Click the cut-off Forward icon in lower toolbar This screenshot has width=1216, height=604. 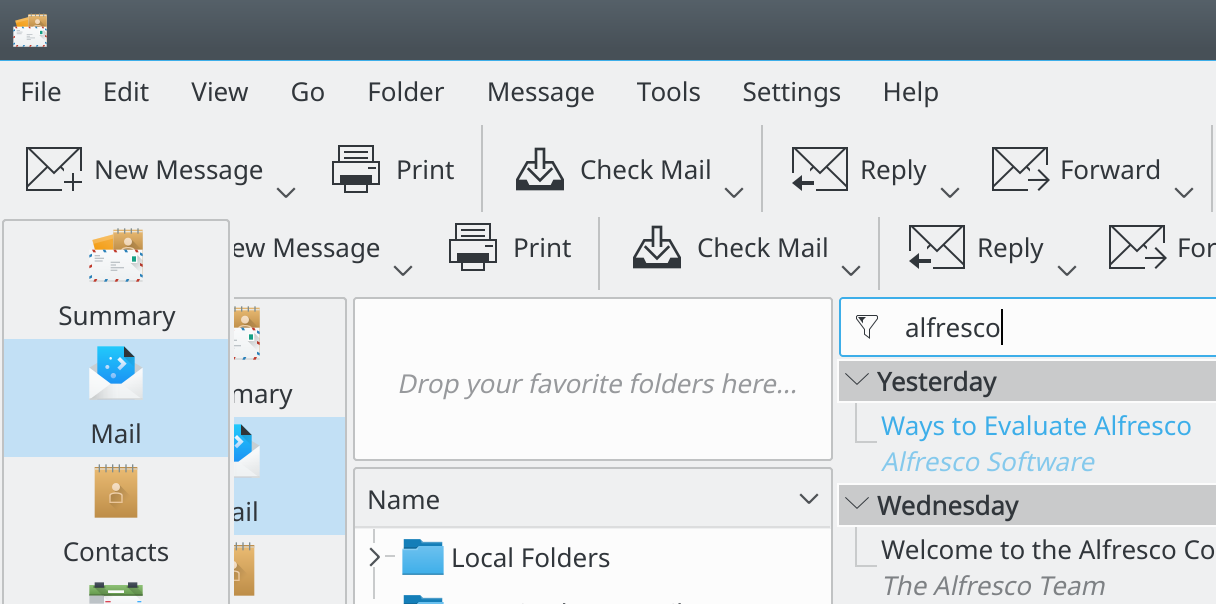tap(1137, 247)
